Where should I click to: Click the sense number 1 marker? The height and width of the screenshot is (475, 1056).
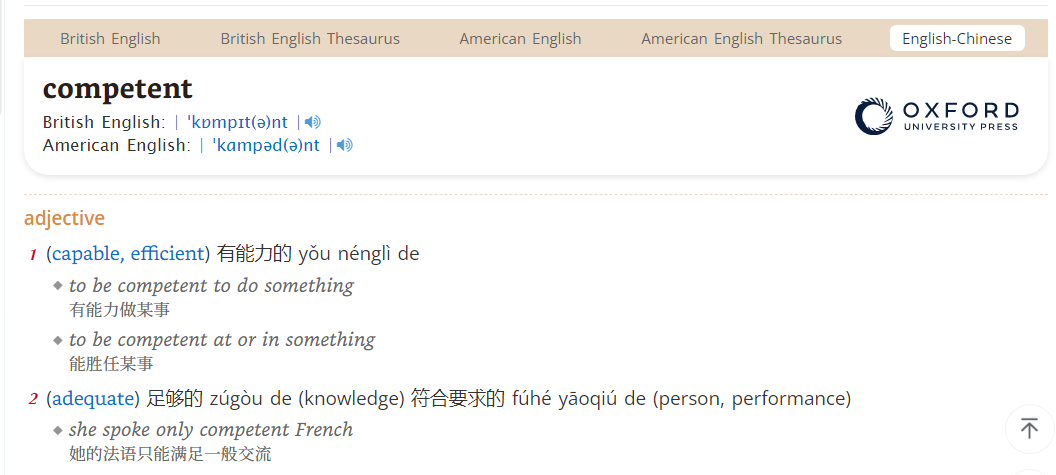(x=33, y=255)
